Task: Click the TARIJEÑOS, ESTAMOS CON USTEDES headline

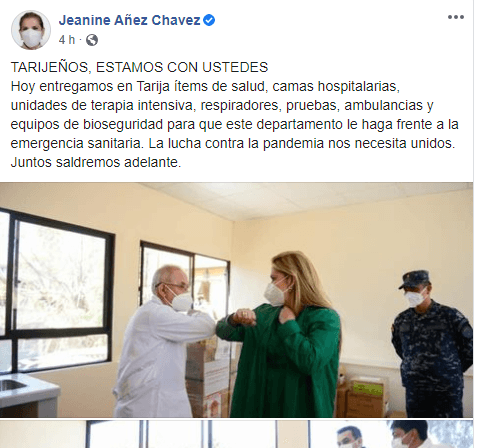Action: coord(139,67)
